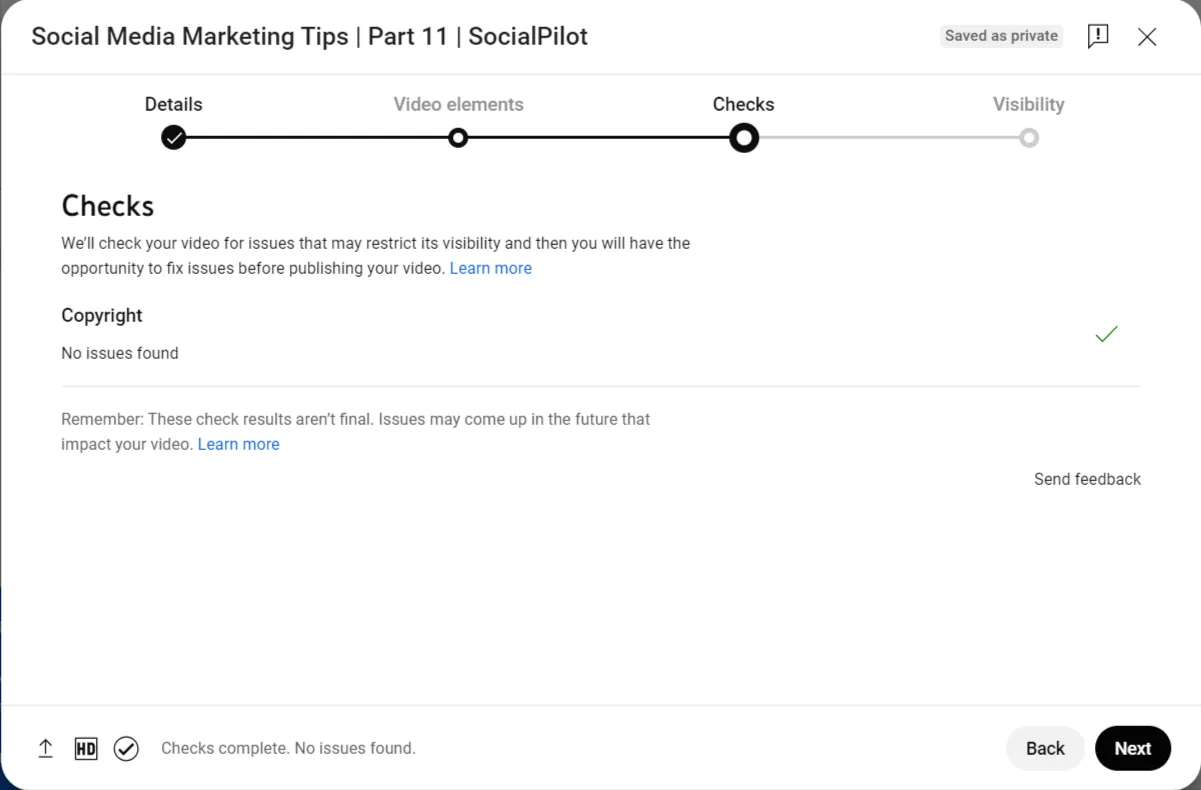Viewport: 1201px width, 790px height.
Task: Open Learn more link after publishing text
Action: tap(491, 268)
